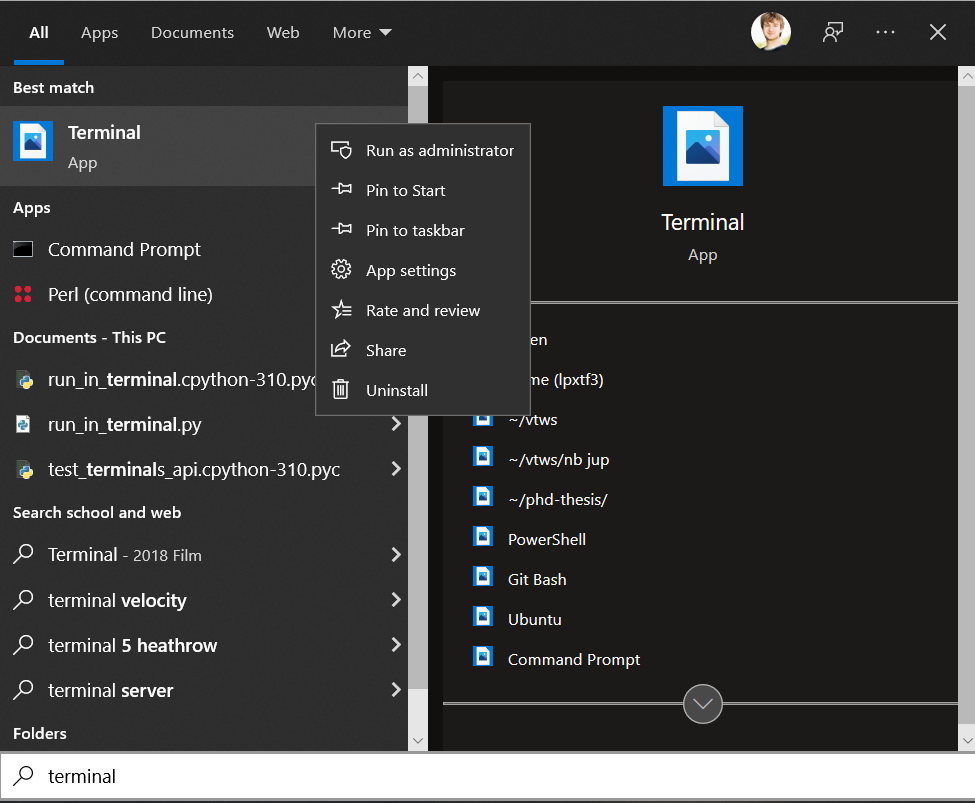Switch to the Web filter tab
This screenshot has width=975, height=803.
283,32
